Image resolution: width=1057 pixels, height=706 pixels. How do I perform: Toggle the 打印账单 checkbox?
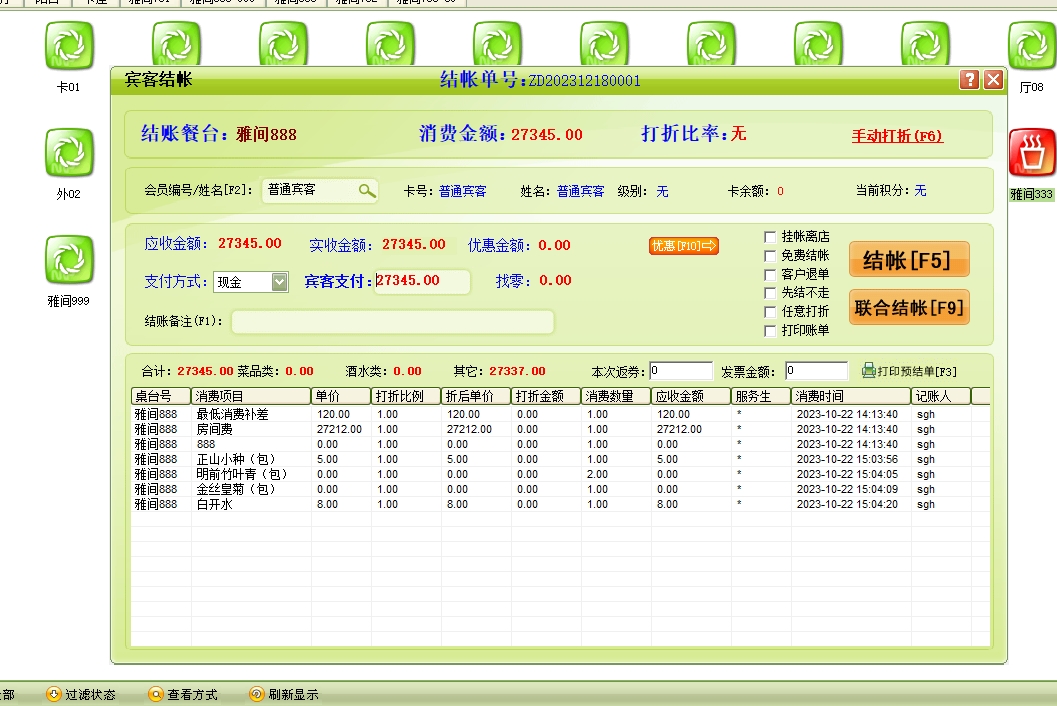[770, 331]
